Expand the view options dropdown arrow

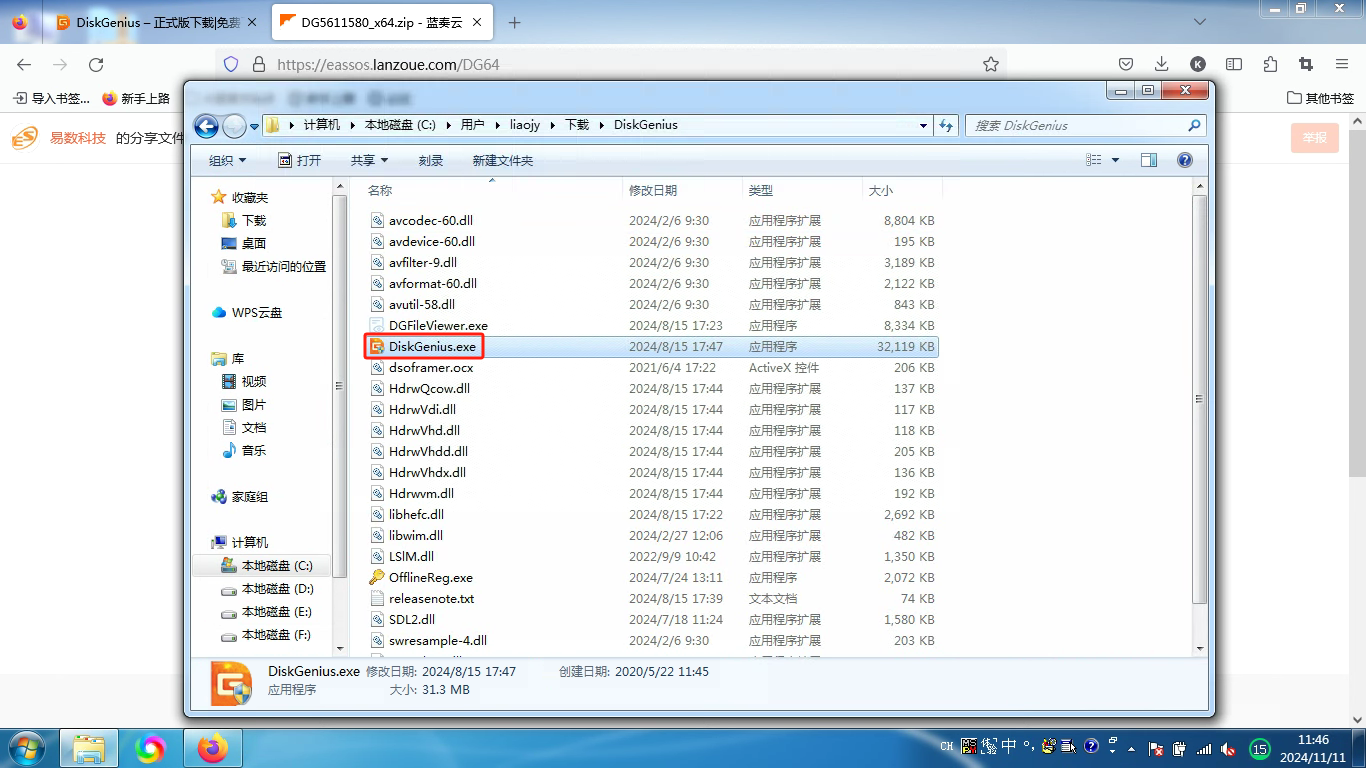click(x=1116, y=160)
